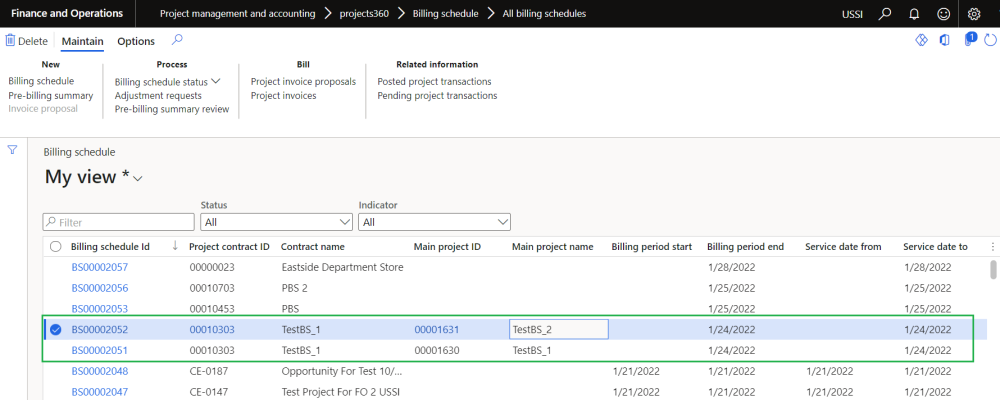This screenshot has width=1000, height=400.
Task: Select the Maintain tab
Action: 82,41
